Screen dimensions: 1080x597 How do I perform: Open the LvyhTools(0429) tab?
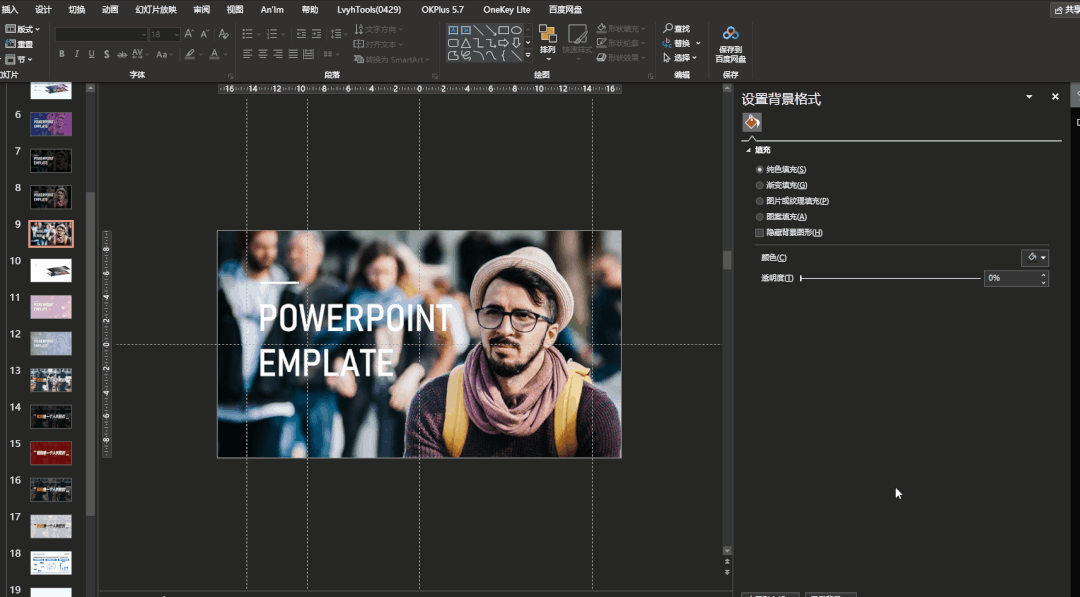tap(369, 10)
